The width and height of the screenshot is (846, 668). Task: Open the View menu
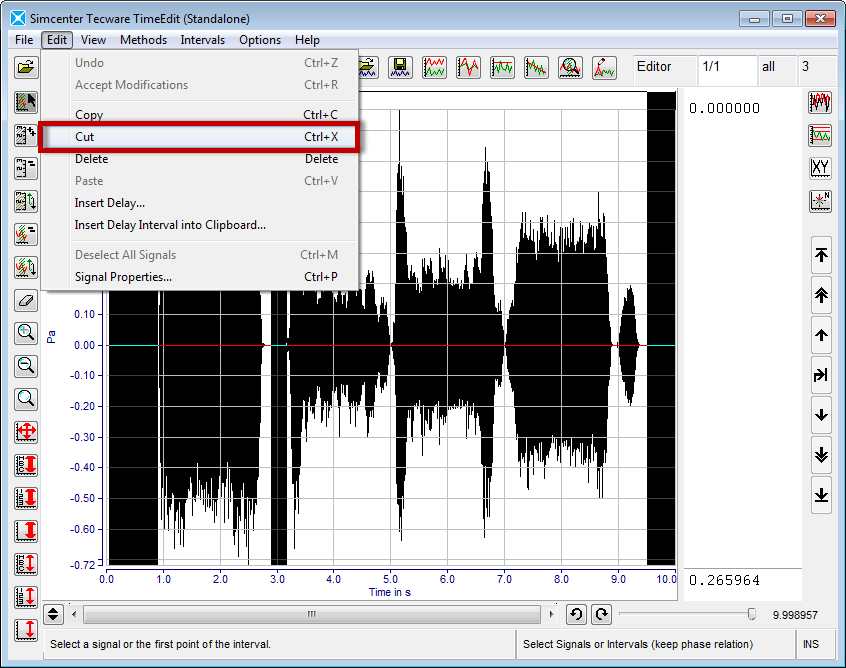click(x=93, y=40)
